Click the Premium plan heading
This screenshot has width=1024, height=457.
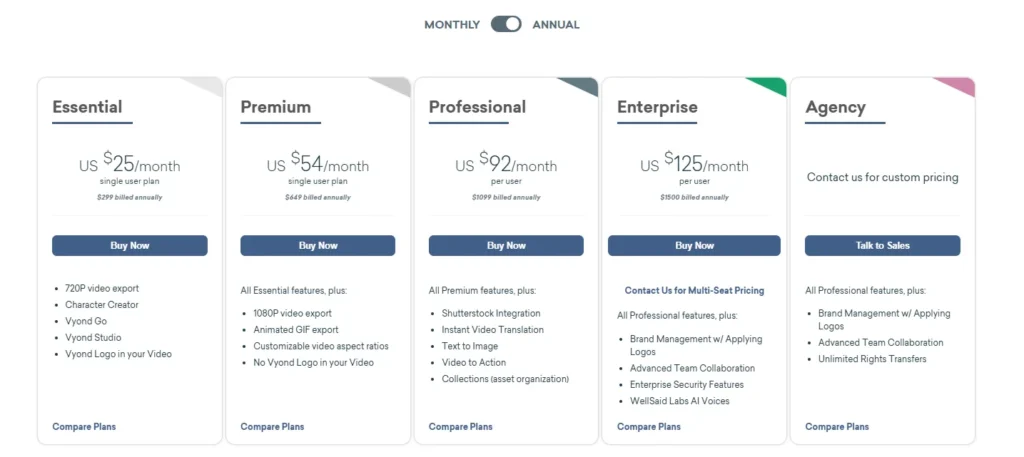click(276, 107)
